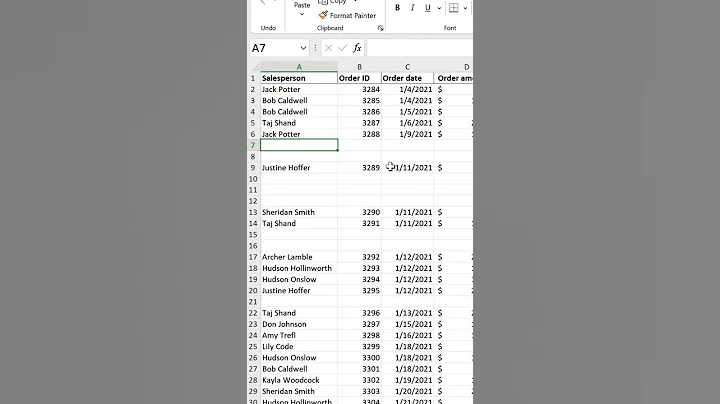Click the Order date header cell
This screenshot has height=404, width=720.
pyautogui.click(x=407, y=78)
